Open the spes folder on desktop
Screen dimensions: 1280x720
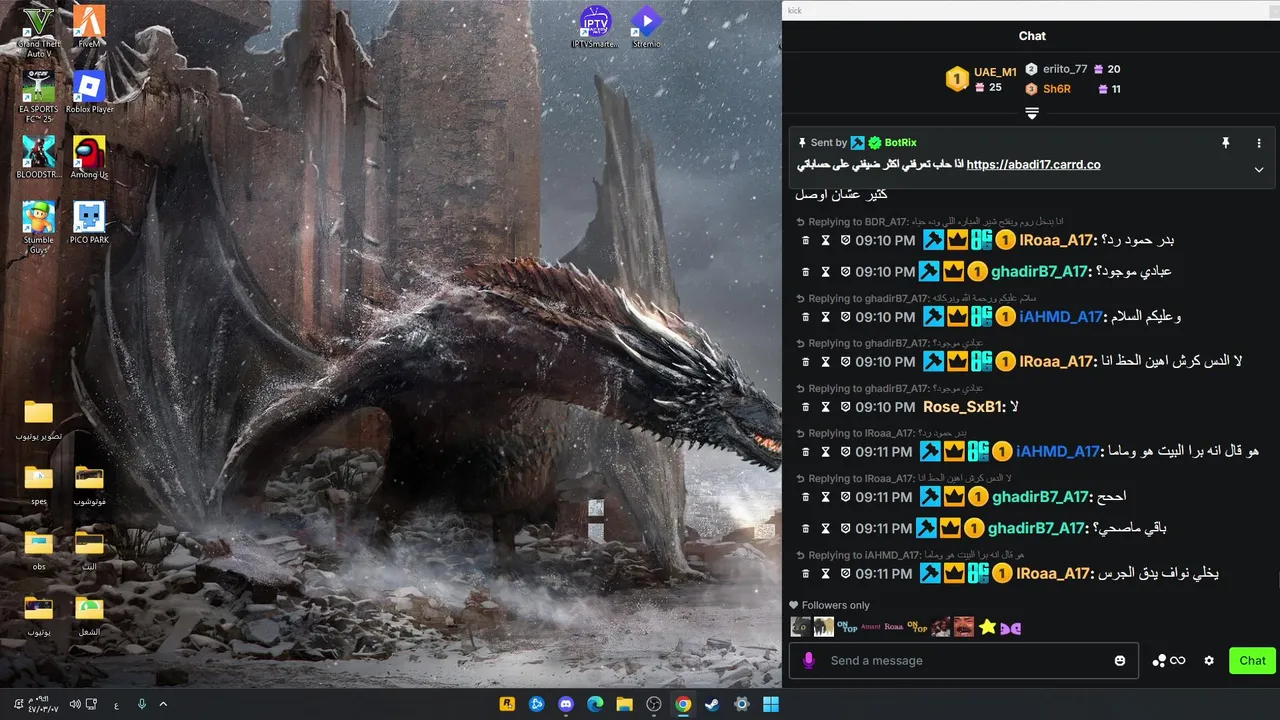(38, 486)
